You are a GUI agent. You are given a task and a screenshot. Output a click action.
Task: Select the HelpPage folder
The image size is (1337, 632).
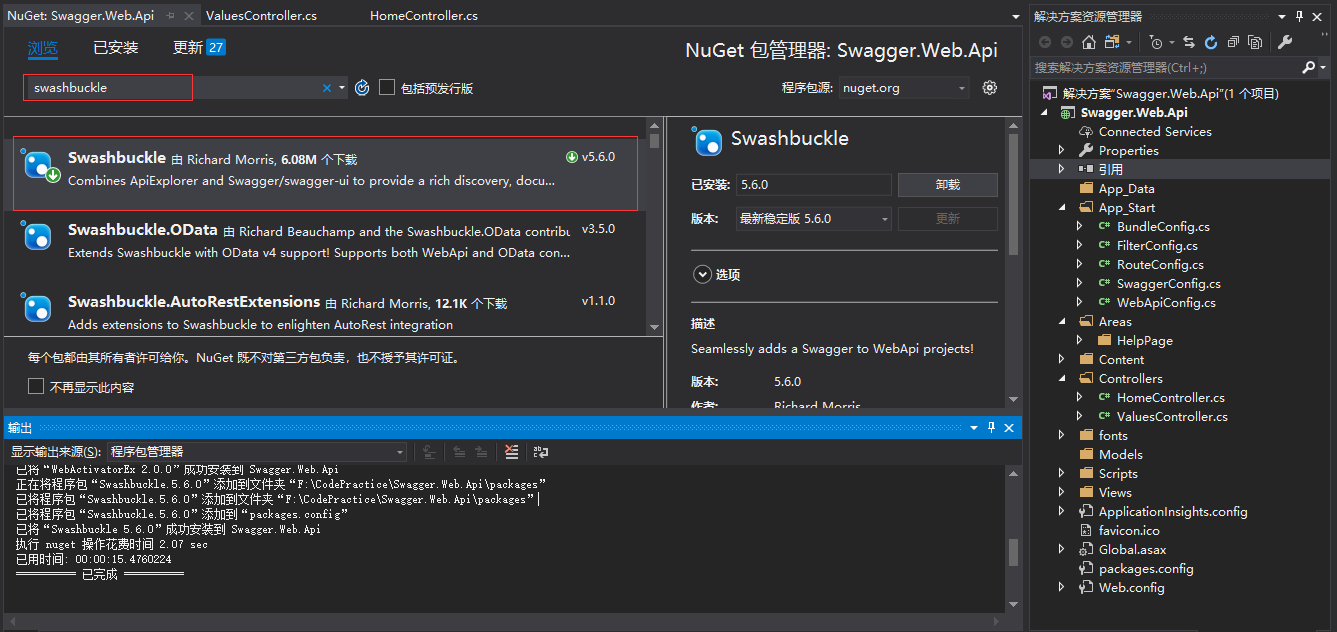[x=1145, y=341]
